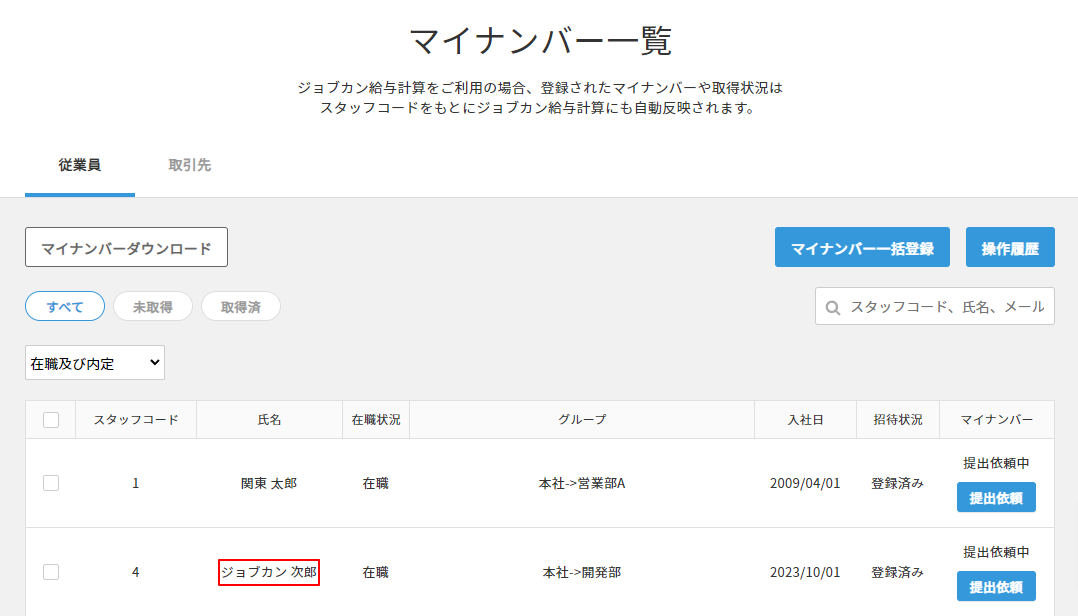The image size is (1078, 616).
Task: Filter list by すべて
Action: (x=65, y=307)
